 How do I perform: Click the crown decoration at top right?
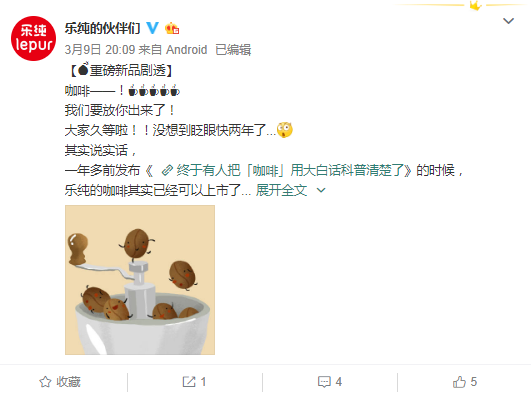point(476,5)
